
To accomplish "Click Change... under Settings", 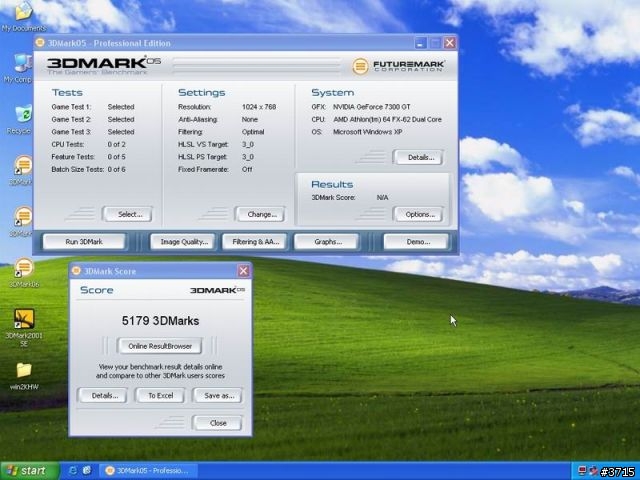I will tap(260, 214).
